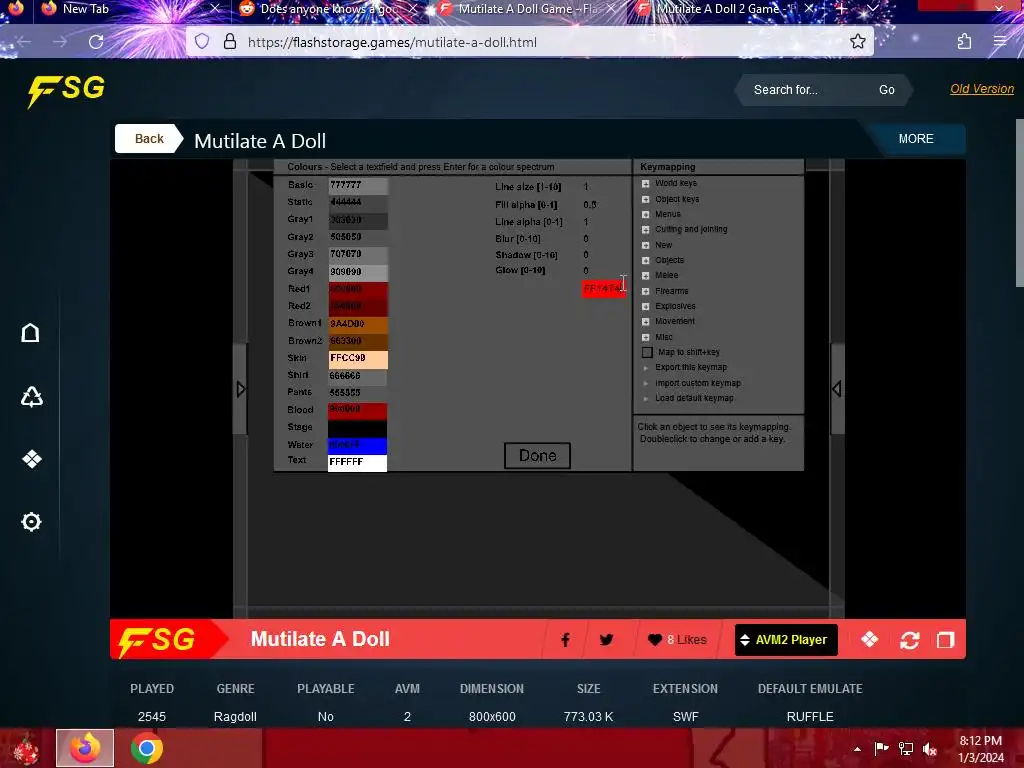Bookmark this page with star icon
The image size is (1024, 768).
pos(857,42)
